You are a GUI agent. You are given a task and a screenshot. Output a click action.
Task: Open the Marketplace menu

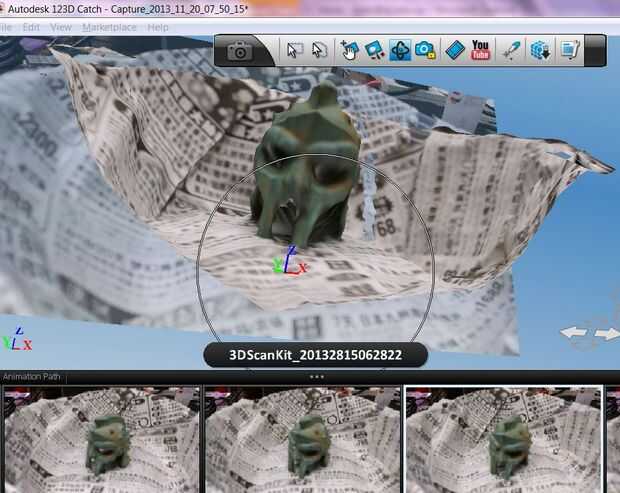click(x=109, y=27)
